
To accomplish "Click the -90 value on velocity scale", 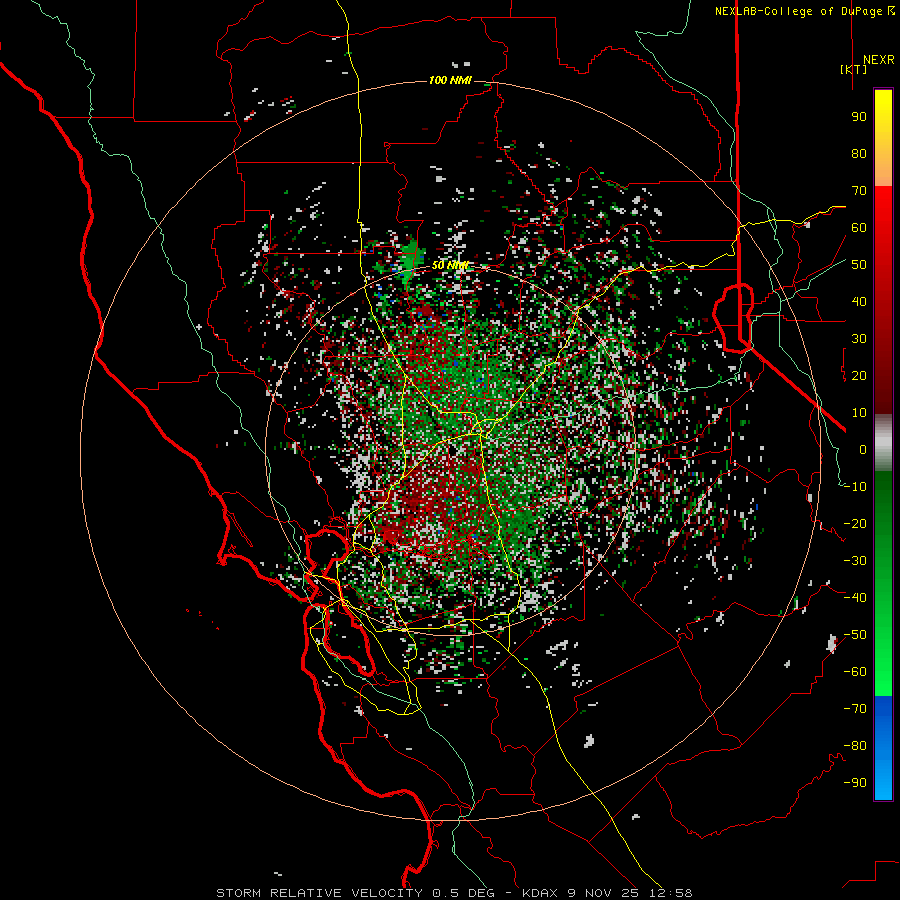I will coord(855,783).
